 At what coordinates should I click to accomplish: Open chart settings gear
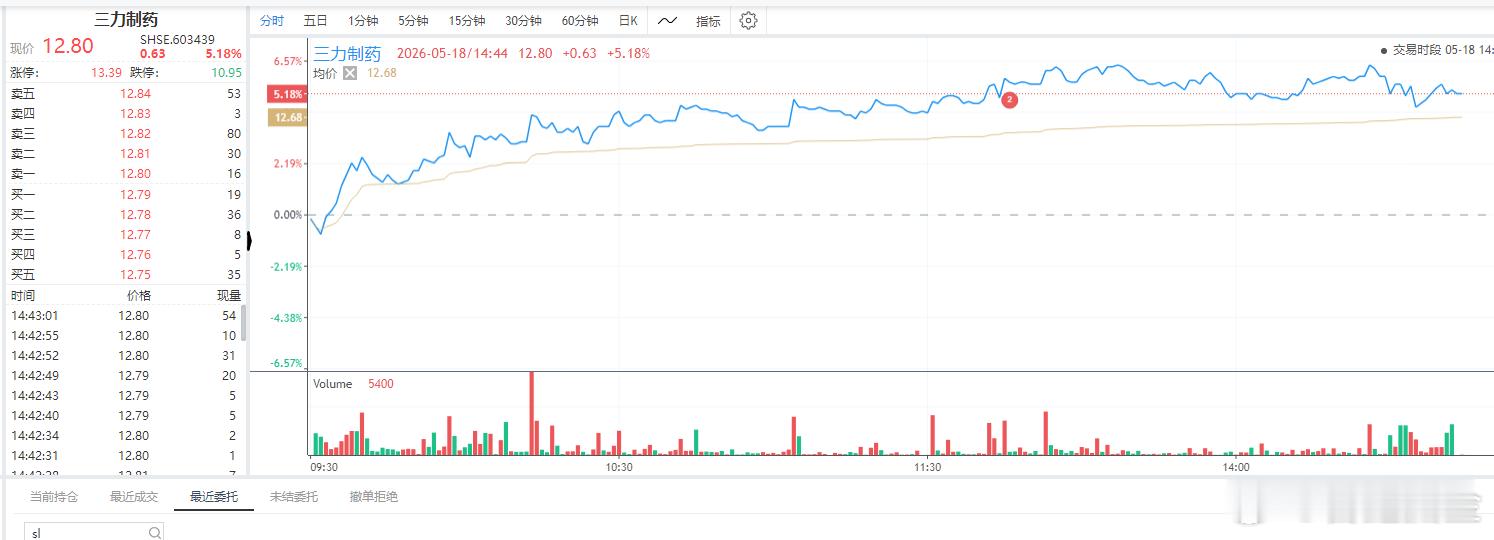(748, 20)
